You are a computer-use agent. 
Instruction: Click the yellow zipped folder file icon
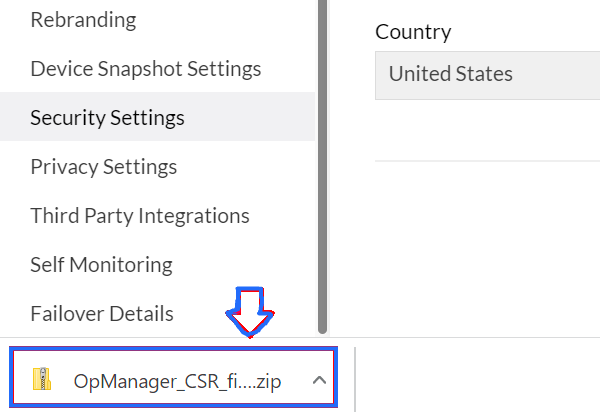(x=42, y=379)
